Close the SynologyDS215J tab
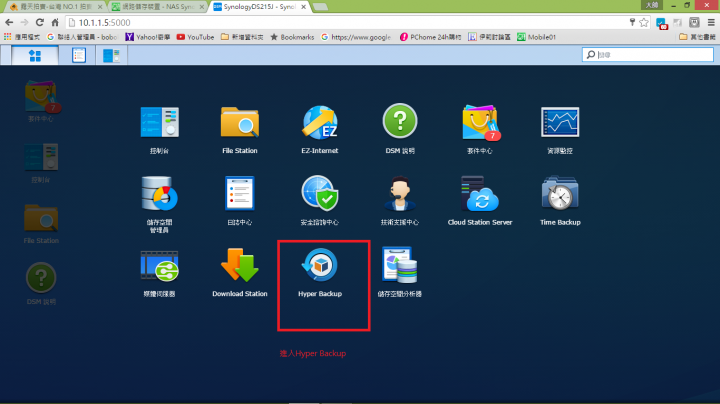Image resolution: width=720 pixels, height=404 pixels. point(304,7)
